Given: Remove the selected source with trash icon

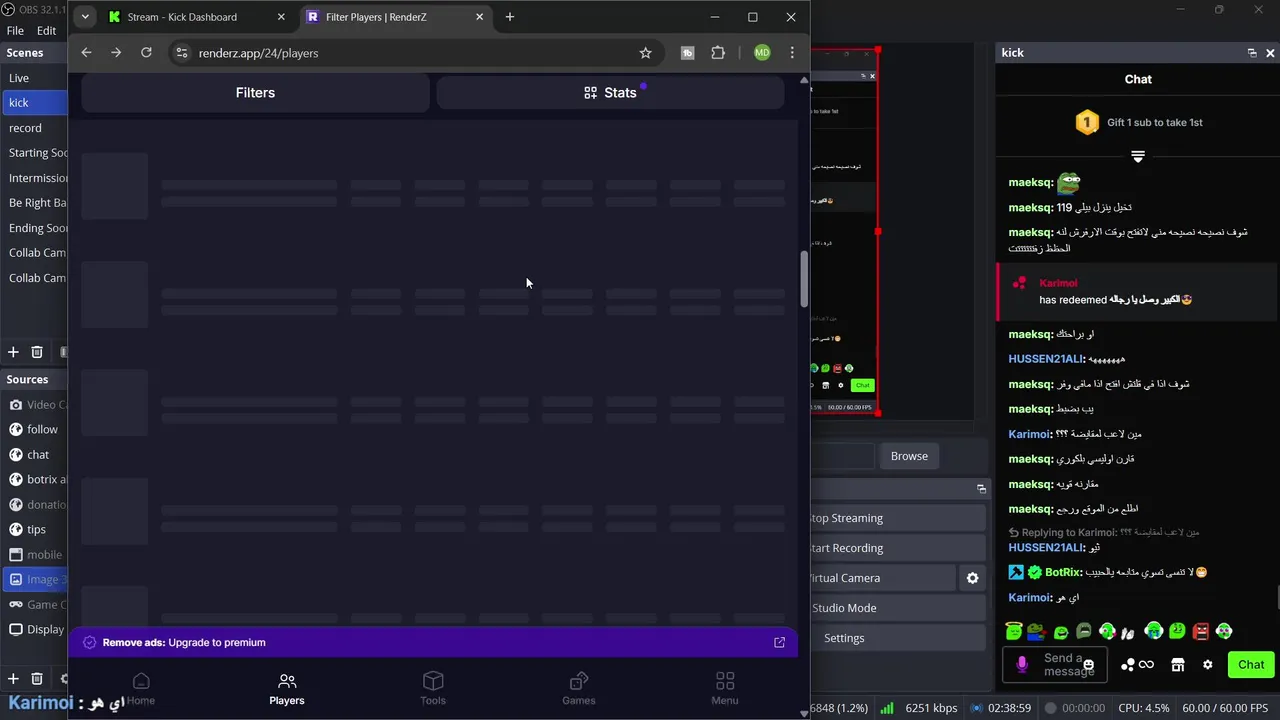Looking at the screenshot, I should point(37,678).
